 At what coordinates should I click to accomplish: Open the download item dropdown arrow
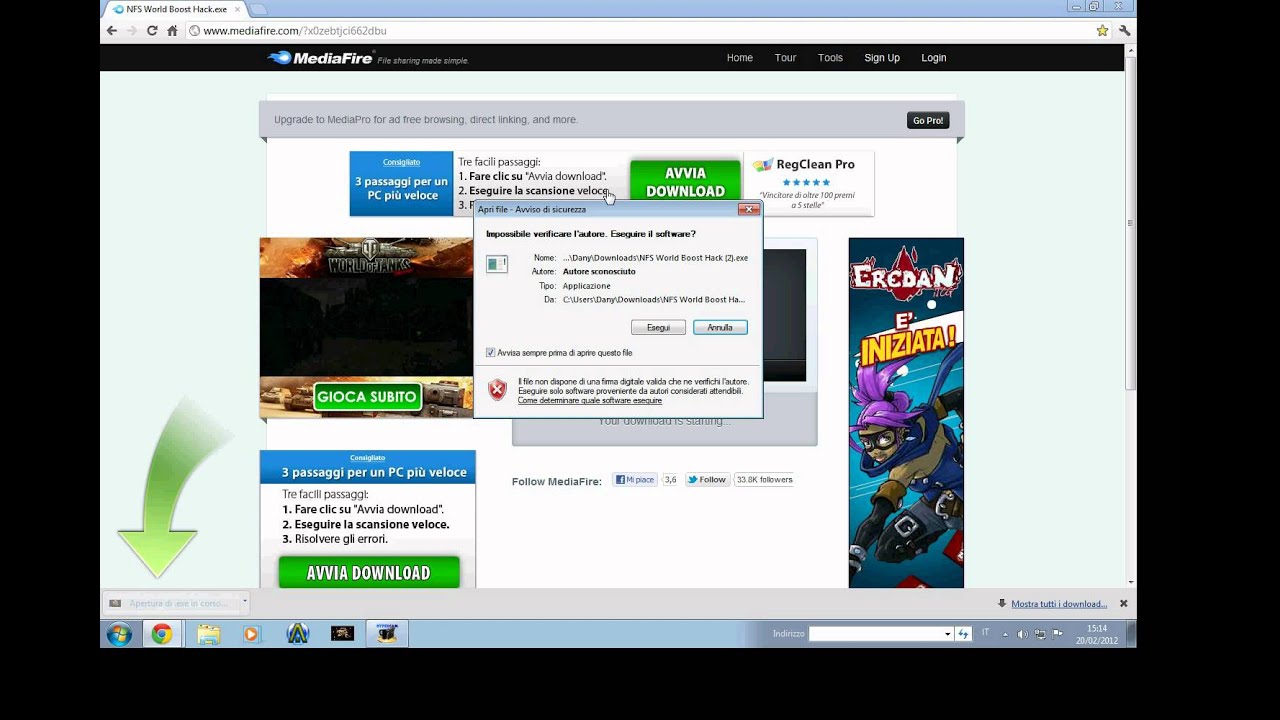pos(244,603)
